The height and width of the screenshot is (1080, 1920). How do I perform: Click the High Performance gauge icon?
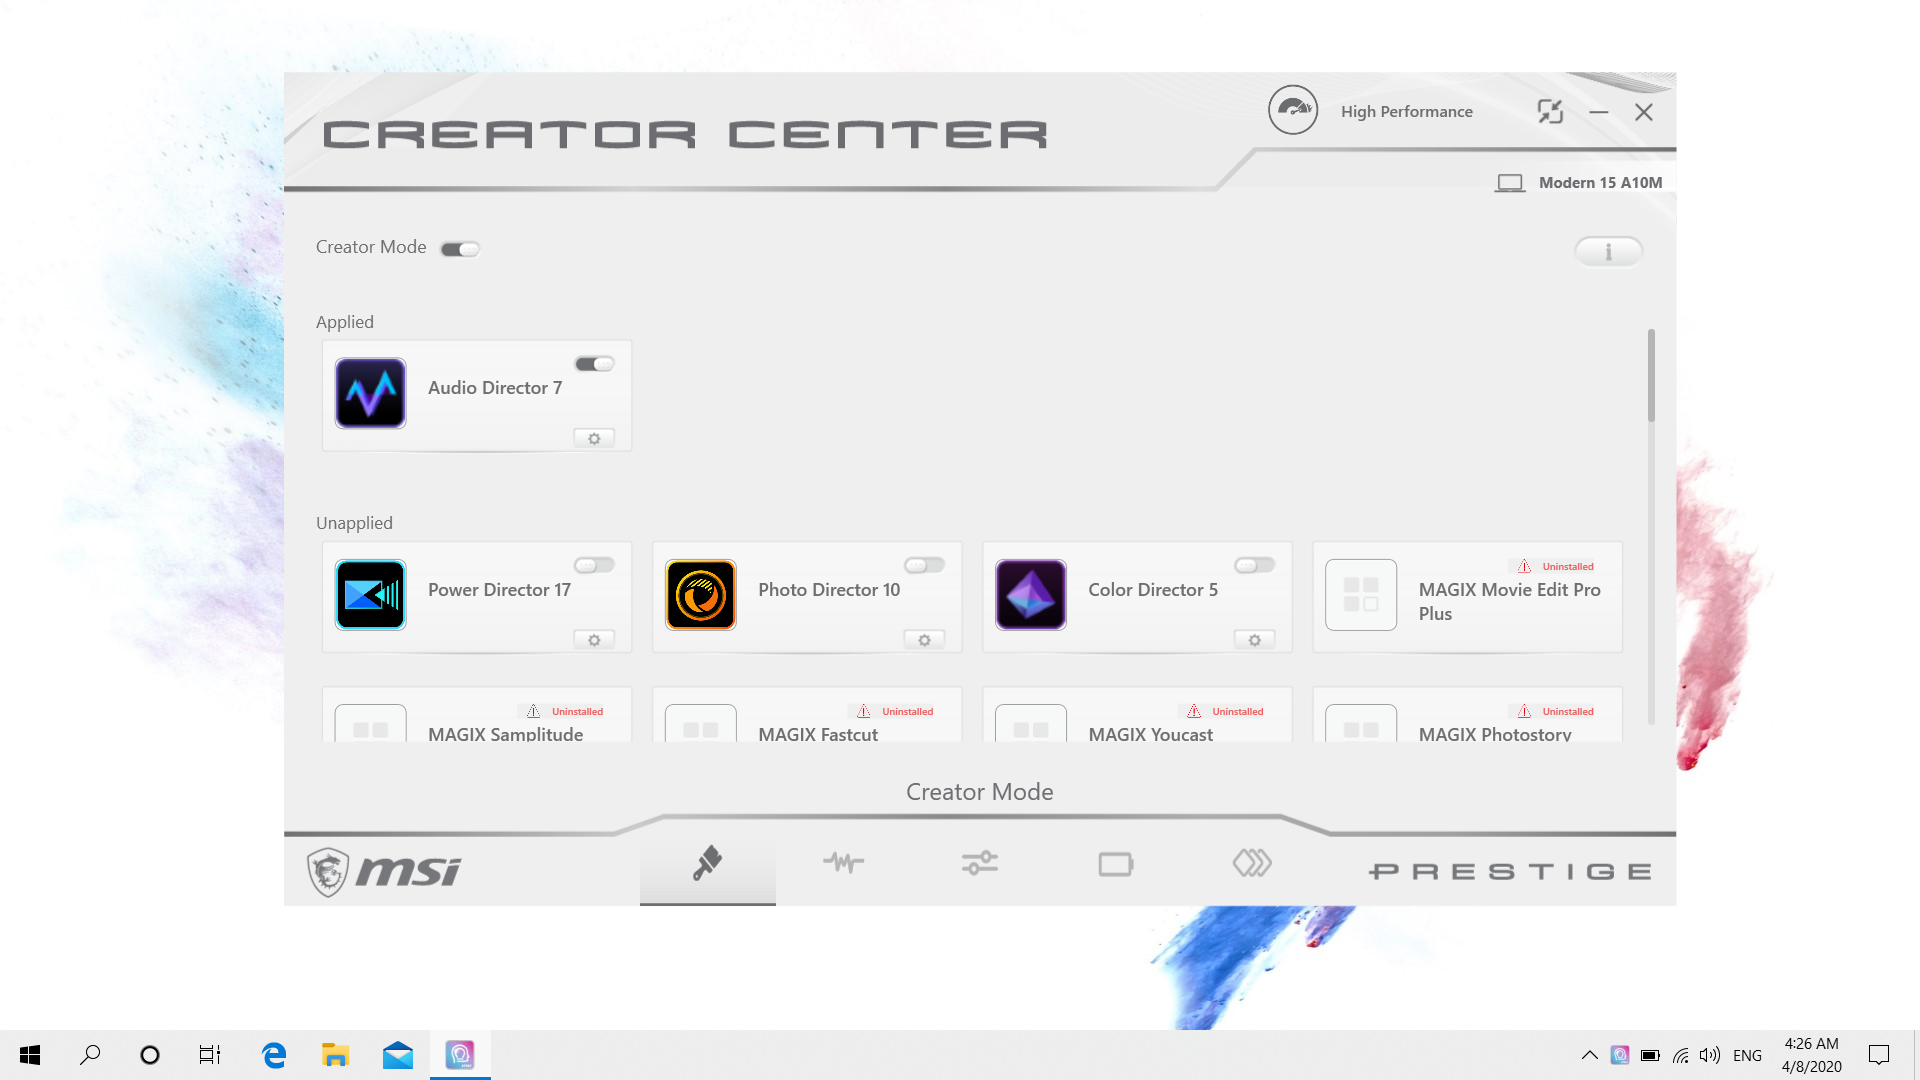tap(1293, 110)
